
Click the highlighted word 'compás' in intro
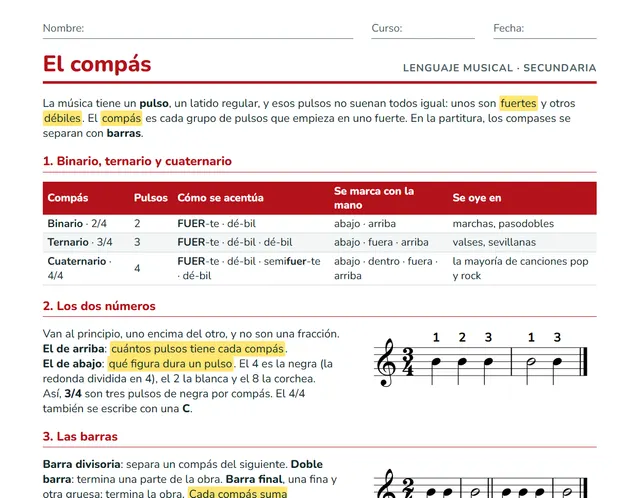121,118
